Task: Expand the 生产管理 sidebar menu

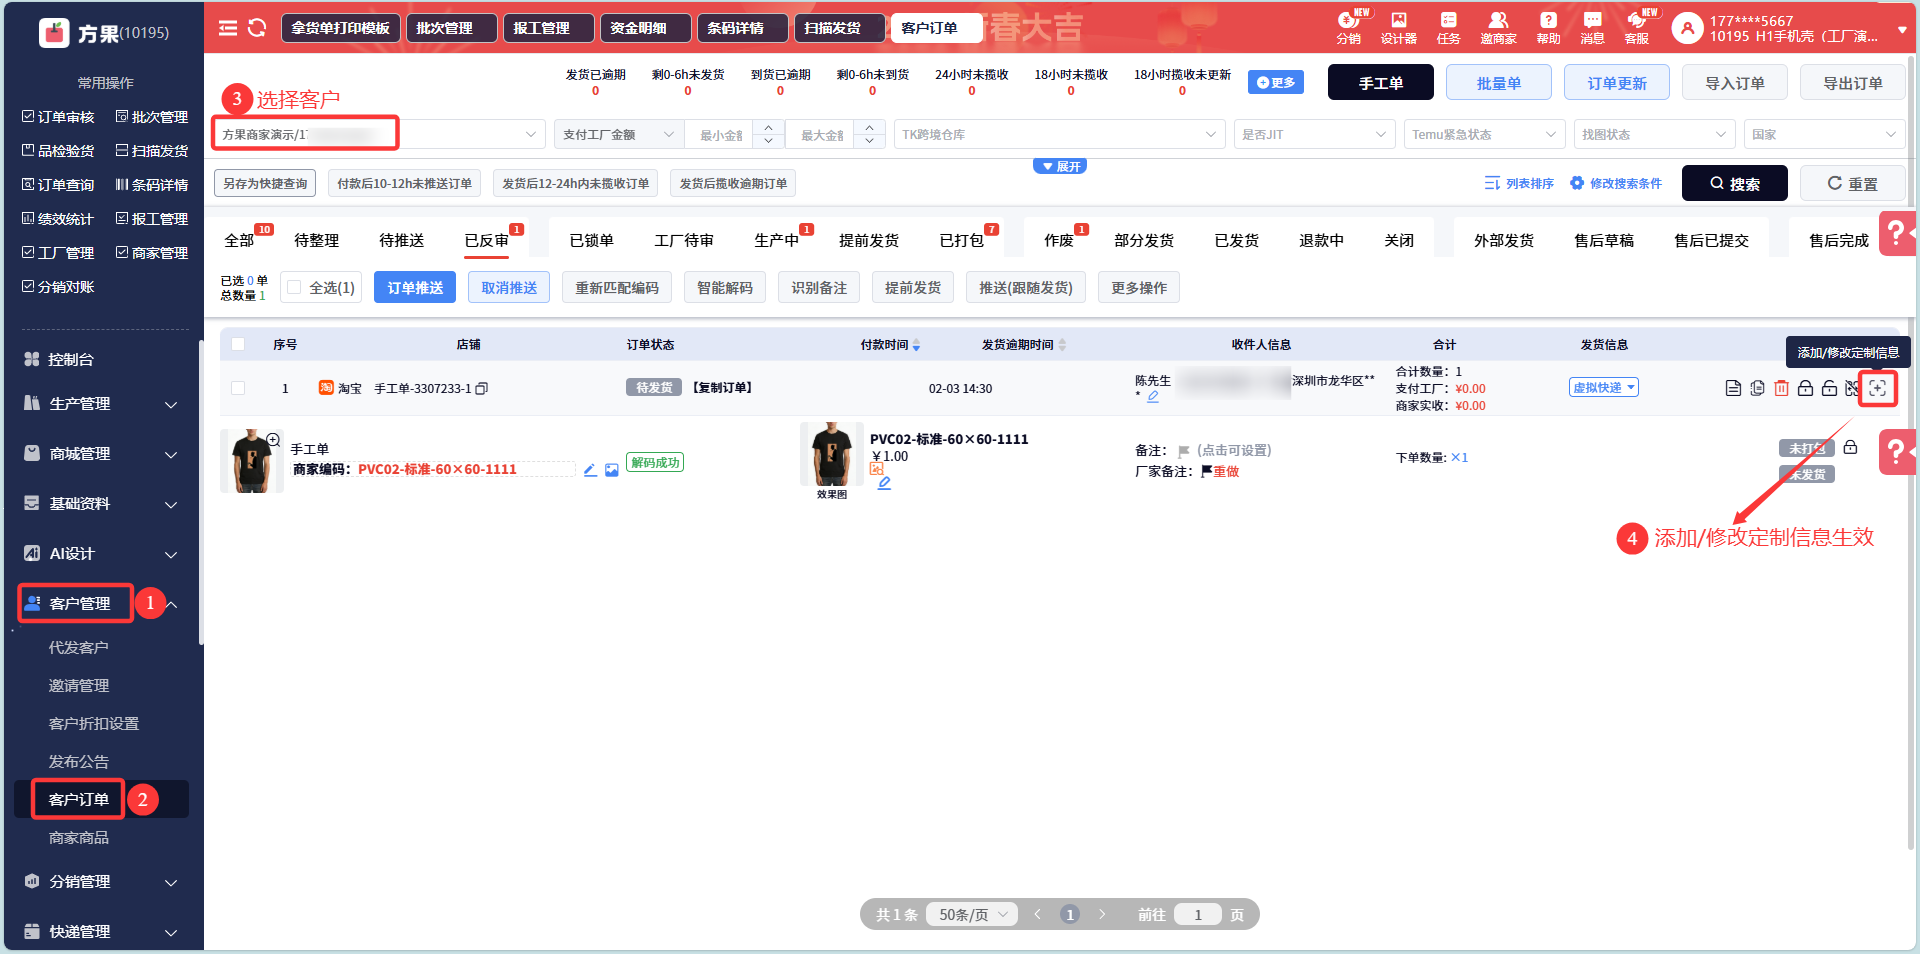Action: (103, 404)
